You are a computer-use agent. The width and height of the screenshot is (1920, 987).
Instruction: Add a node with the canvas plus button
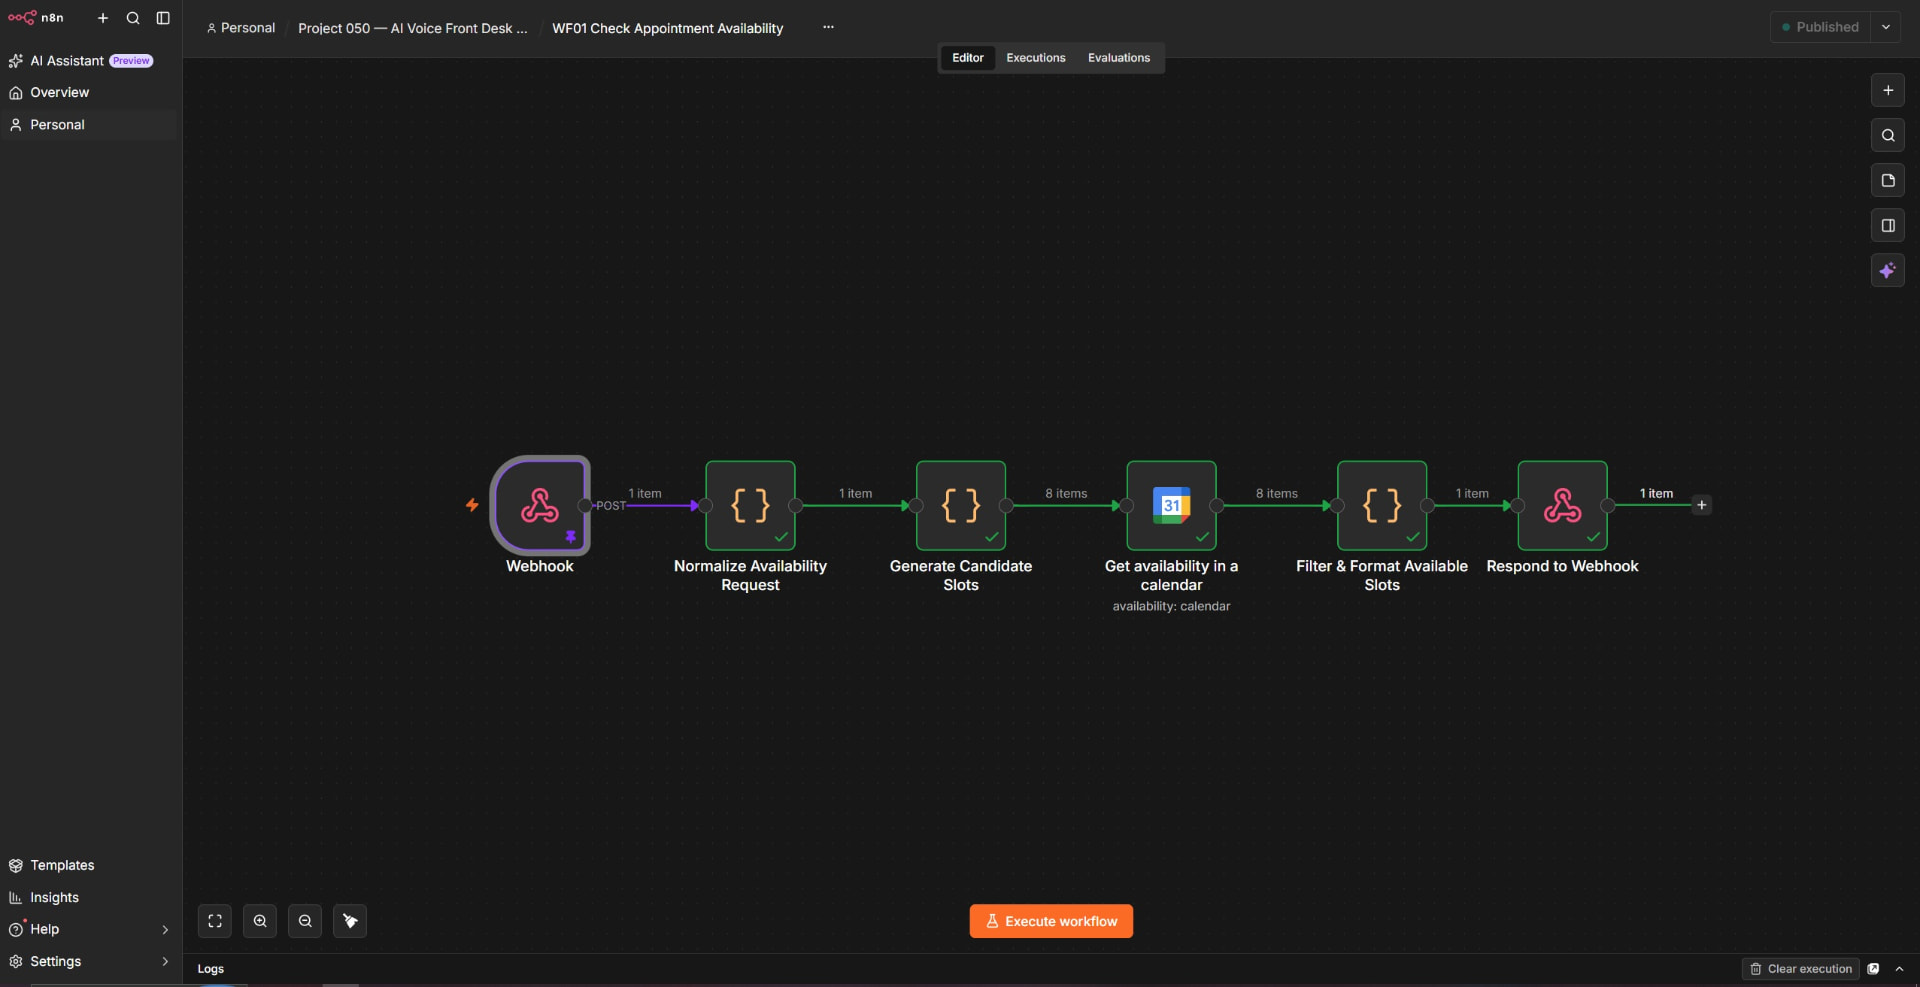1888,90
